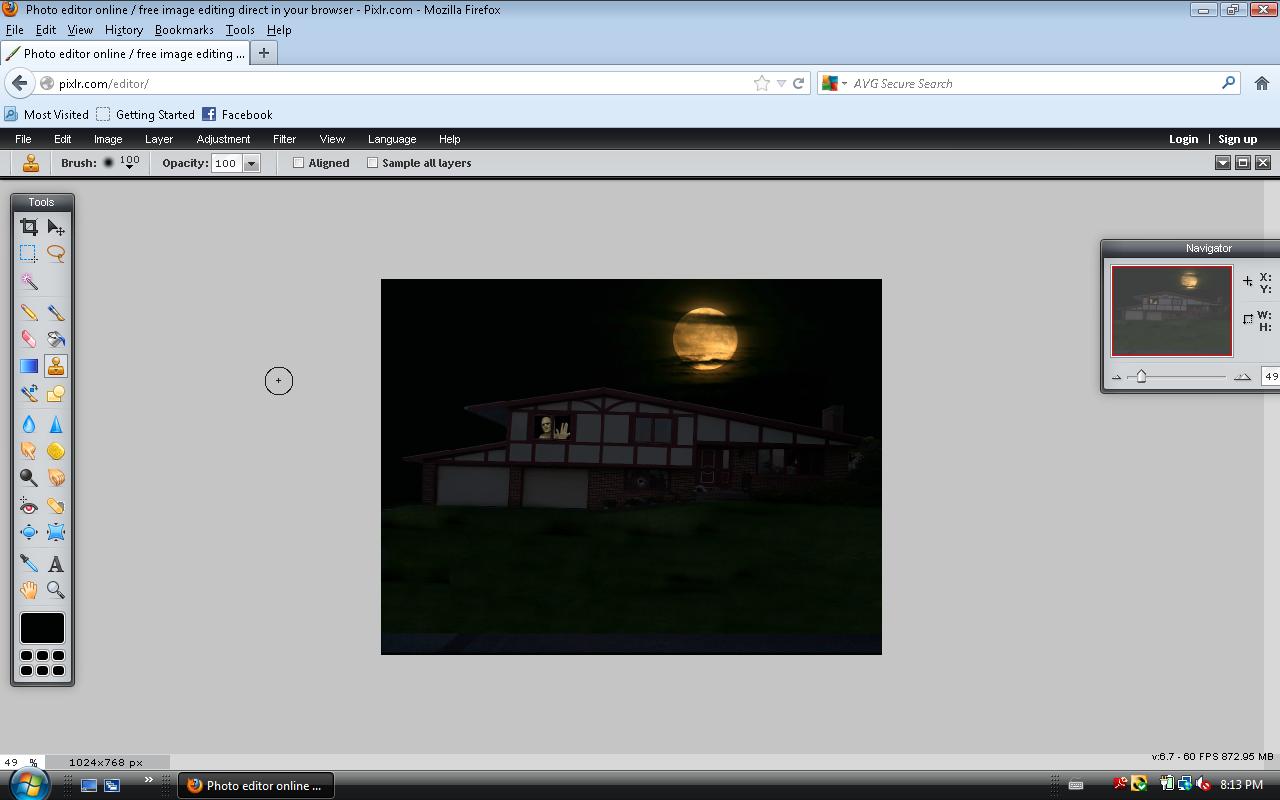Open the Opacity value dropdown arrow
Image resolution: width=1280 pixels, height=800 pixels.
click(251, 163)
